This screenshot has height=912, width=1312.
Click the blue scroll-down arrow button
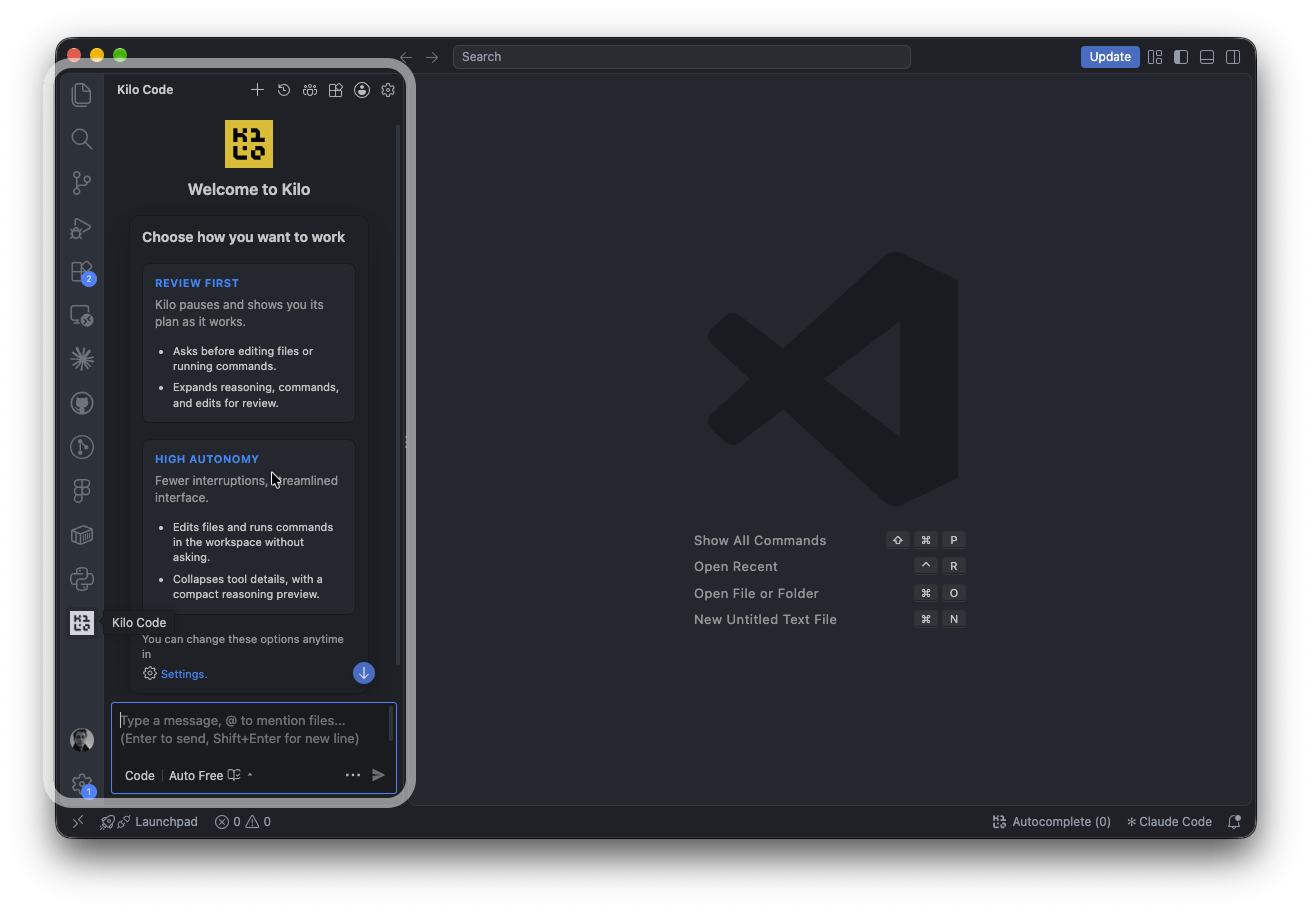pos(364,673)
